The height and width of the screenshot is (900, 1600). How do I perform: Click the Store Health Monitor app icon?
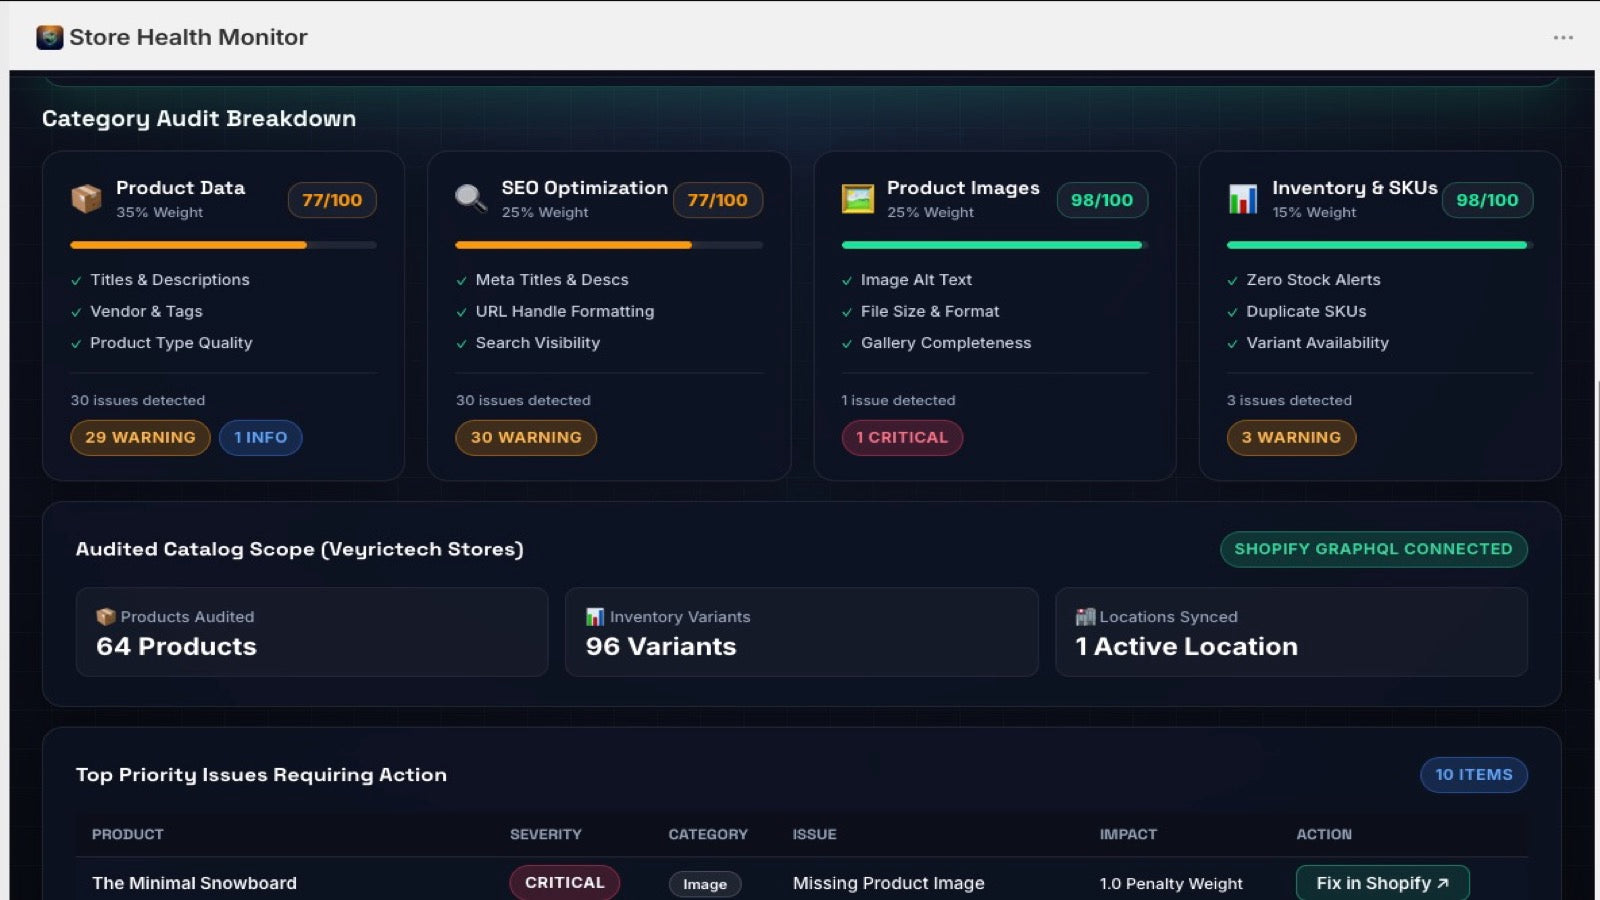49,37
